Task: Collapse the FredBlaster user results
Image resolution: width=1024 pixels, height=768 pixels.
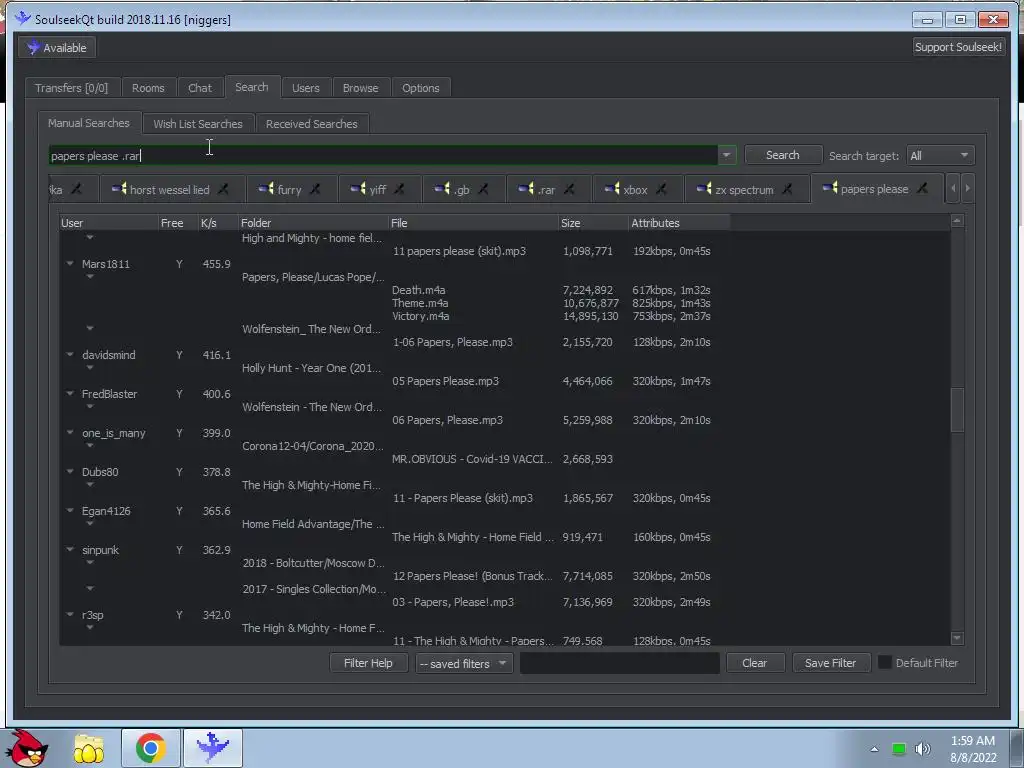Action: click(70, 394)
